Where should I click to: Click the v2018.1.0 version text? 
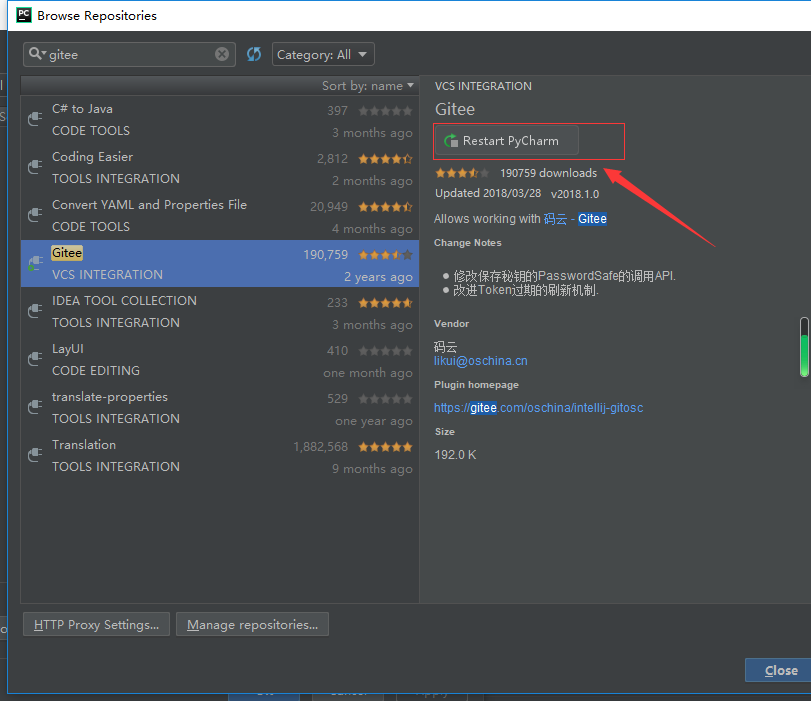(575, 194)
